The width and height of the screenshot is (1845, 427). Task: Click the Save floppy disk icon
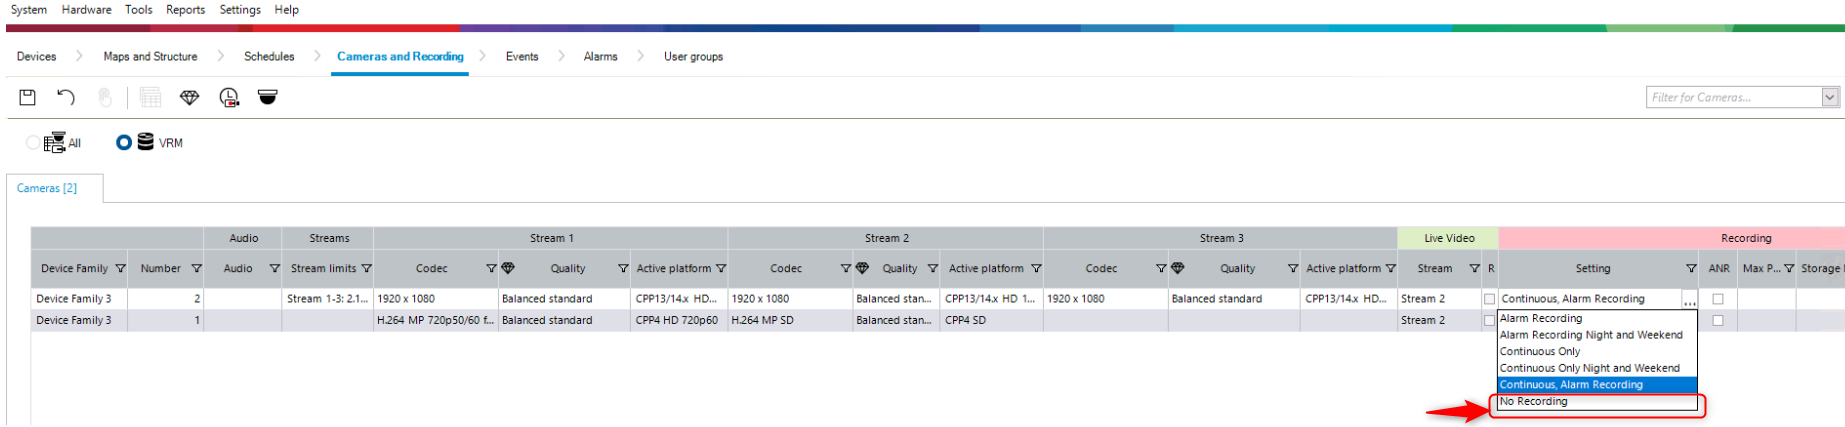click(x=28, y=97)
